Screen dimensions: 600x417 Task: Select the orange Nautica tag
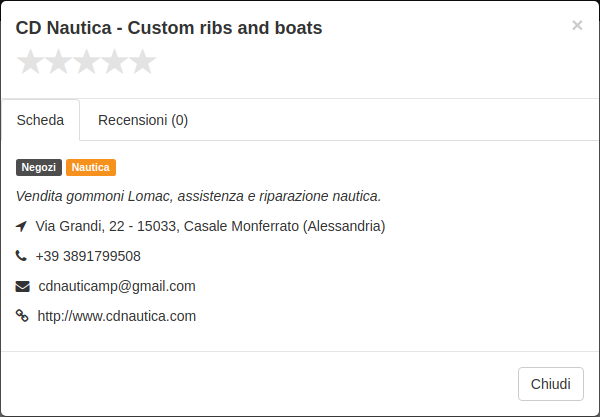91,168
